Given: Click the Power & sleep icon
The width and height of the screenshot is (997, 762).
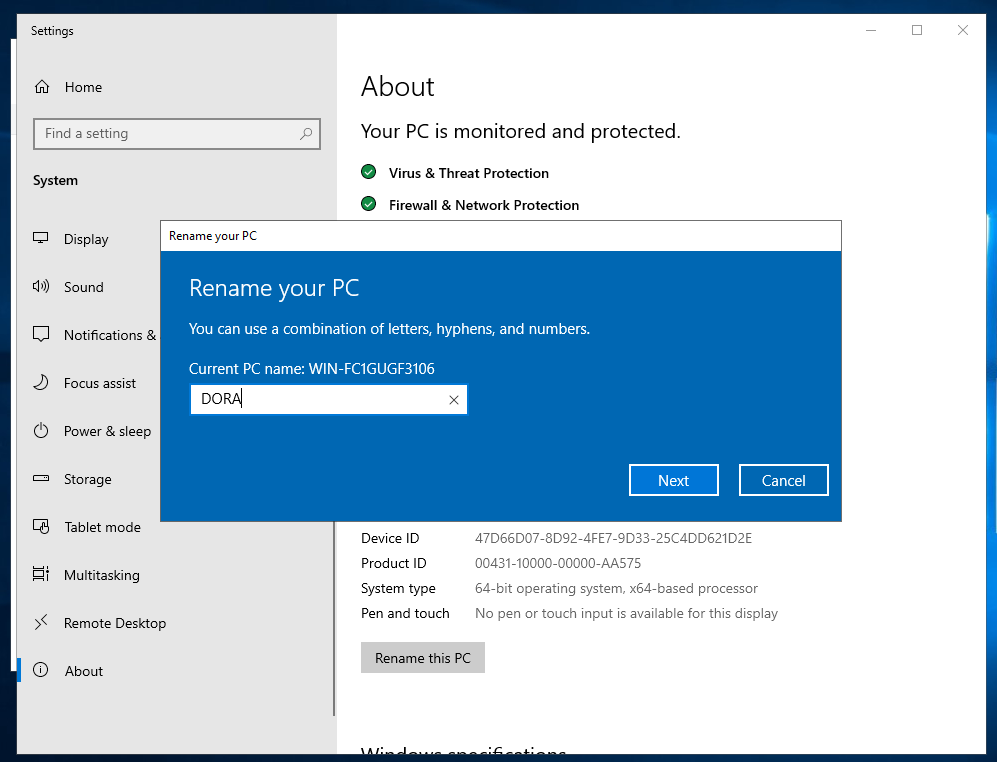Looking at the screenshot, I should click(41, 431).
